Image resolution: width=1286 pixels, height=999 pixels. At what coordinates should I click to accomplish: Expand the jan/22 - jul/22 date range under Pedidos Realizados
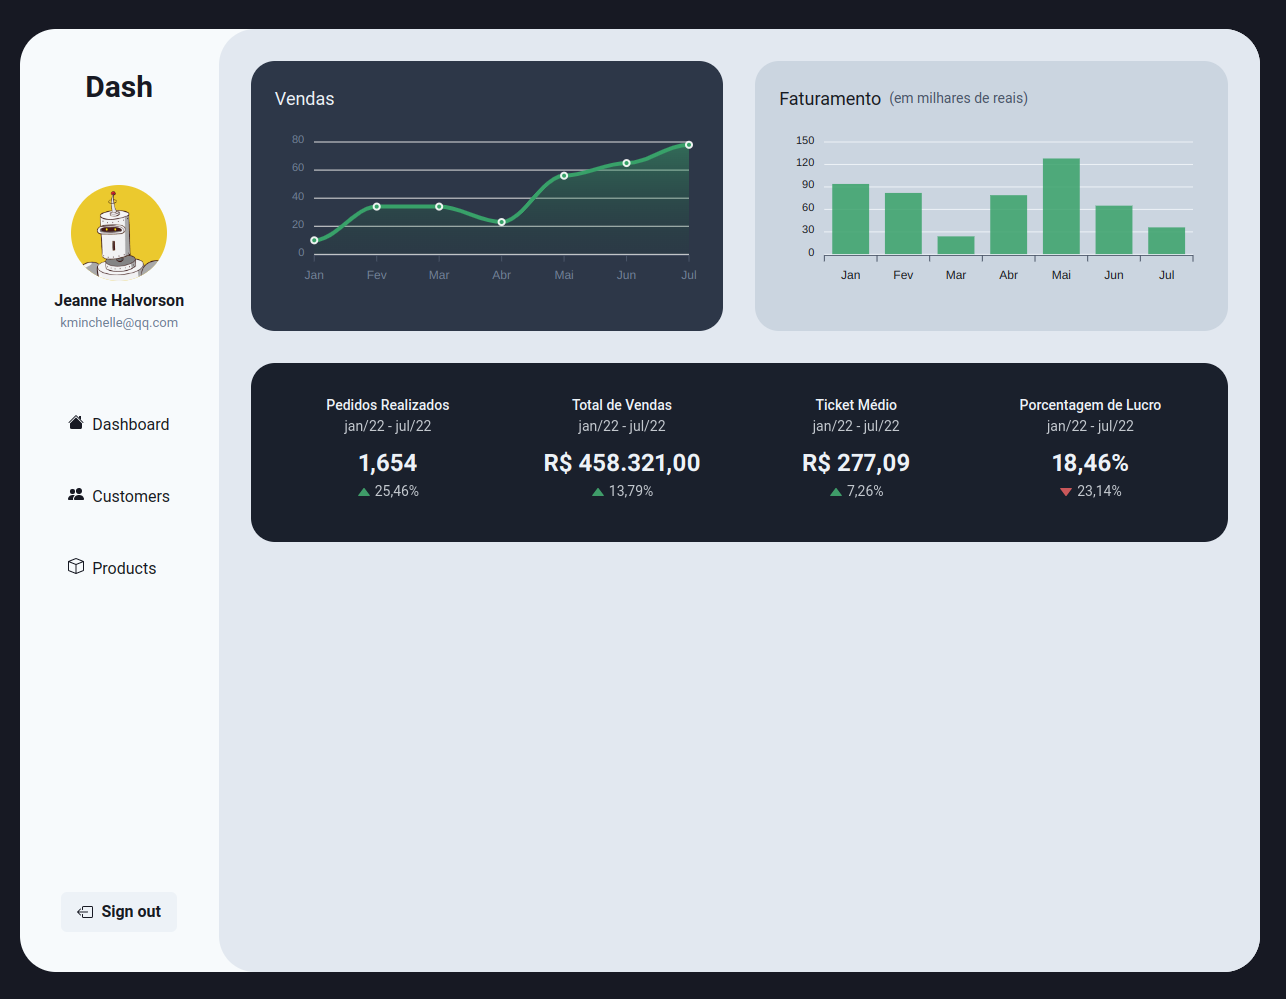pos(387,425)
